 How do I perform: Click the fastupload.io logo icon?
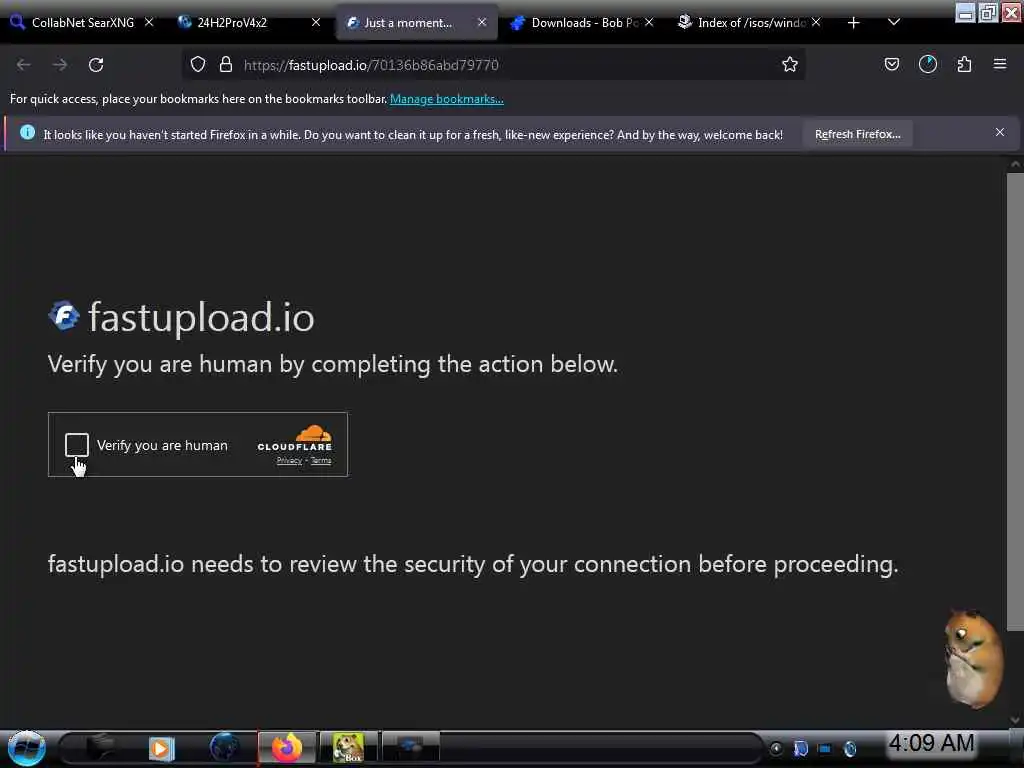tap(64, 316)
